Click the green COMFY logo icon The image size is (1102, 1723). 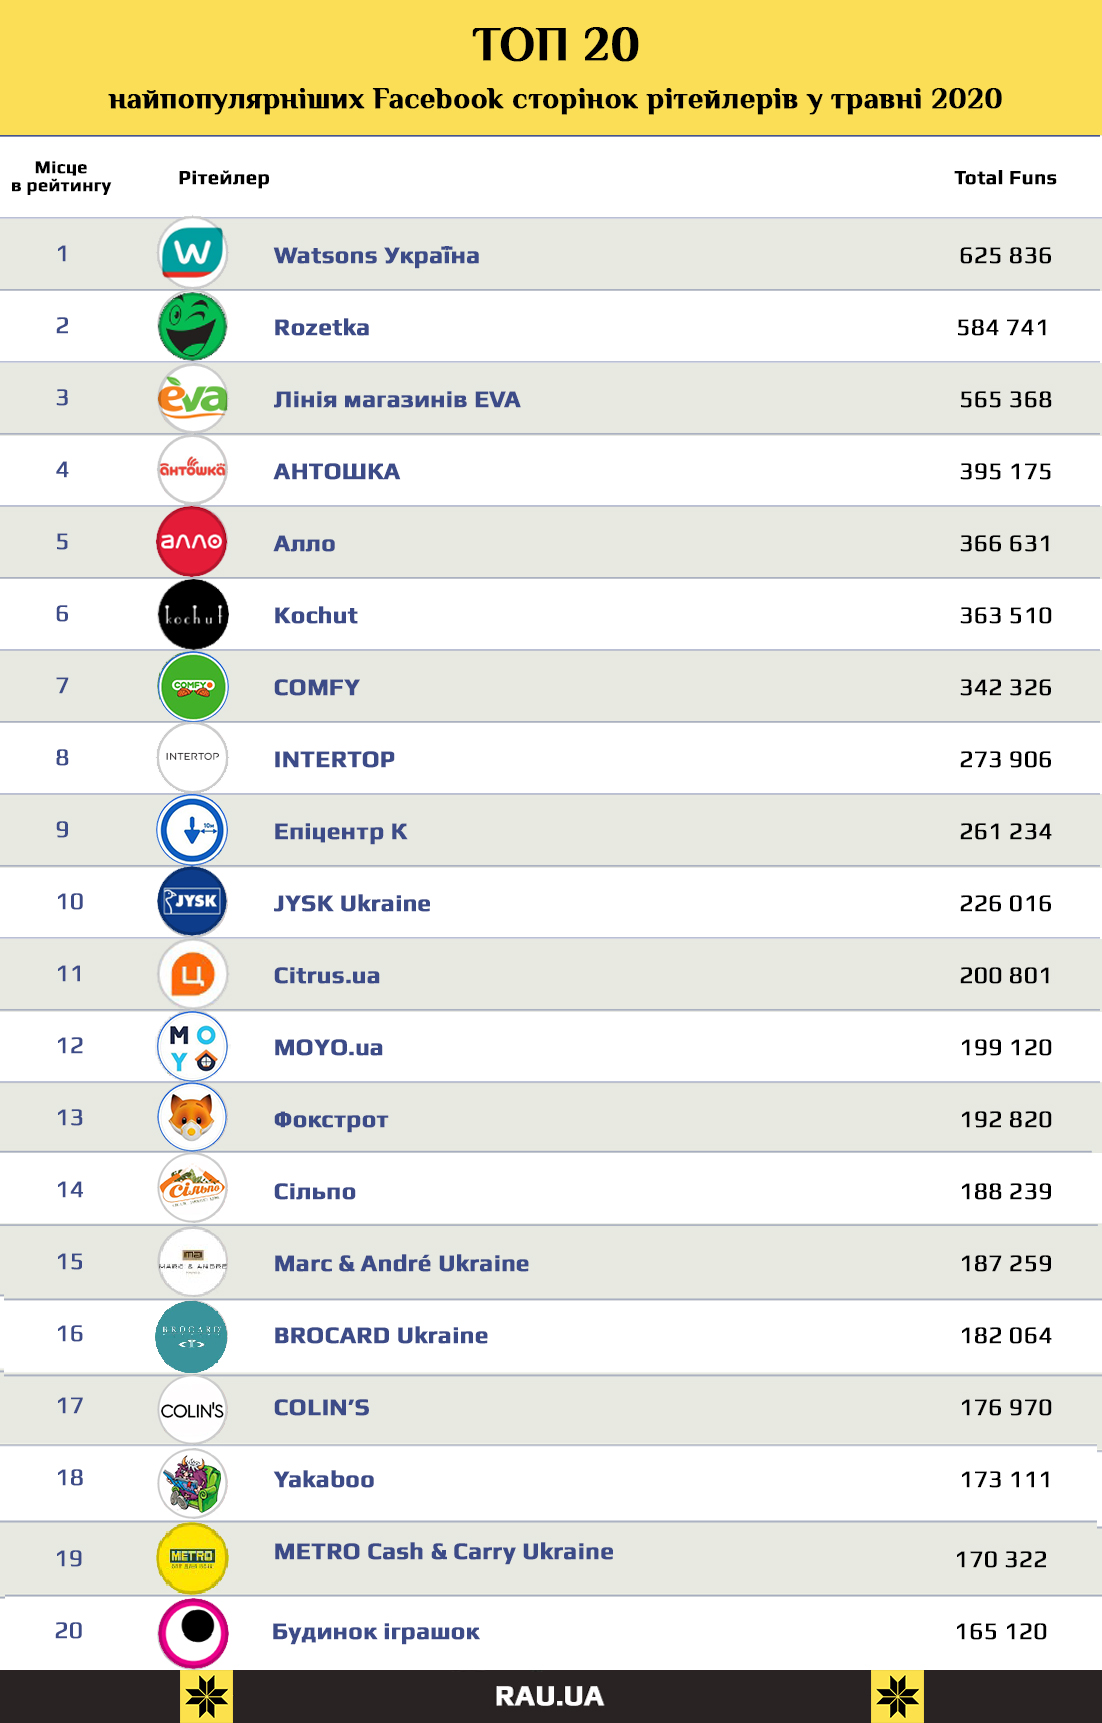[193, 686]
